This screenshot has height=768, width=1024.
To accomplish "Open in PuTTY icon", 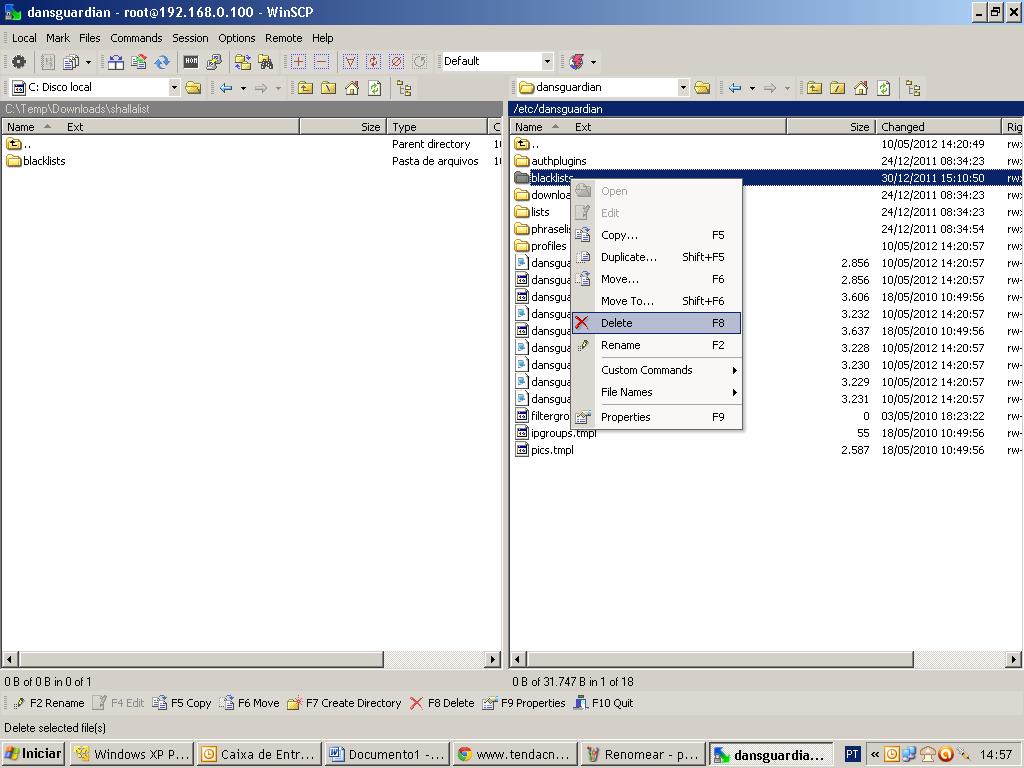I will [214, 62].
